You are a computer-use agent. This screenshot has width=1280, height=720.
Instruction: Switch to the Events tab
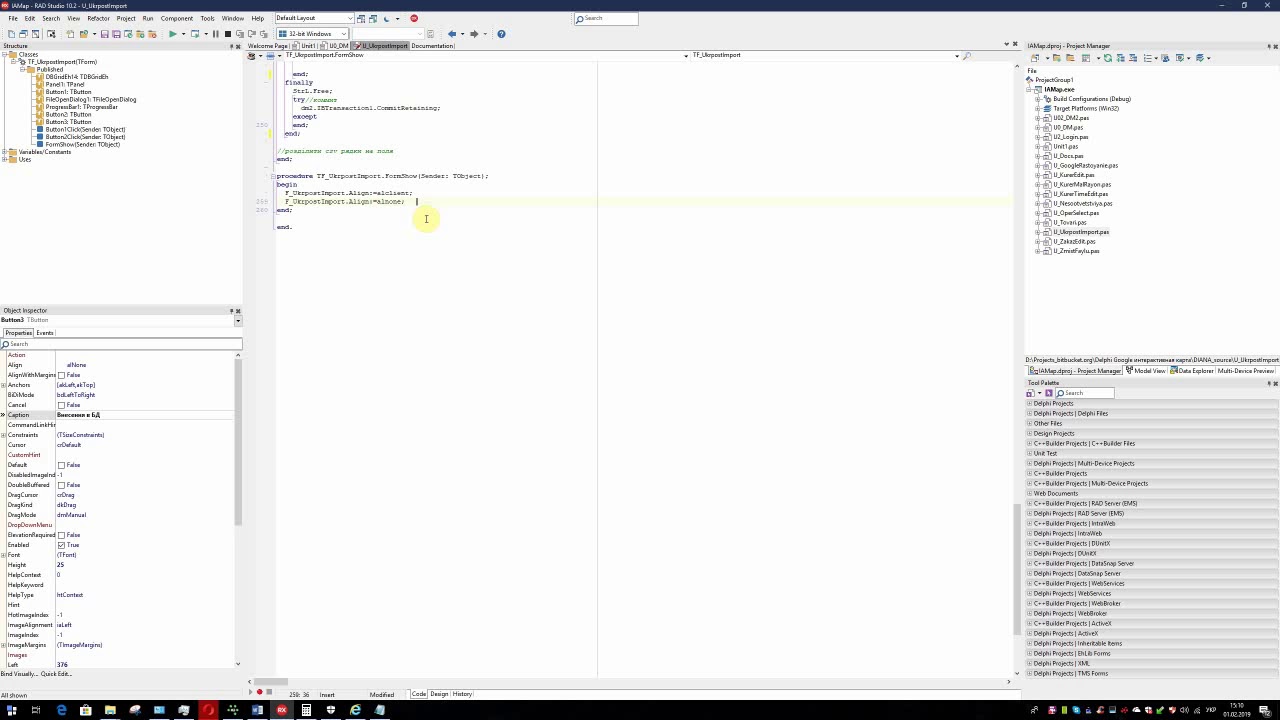point(45,333)
